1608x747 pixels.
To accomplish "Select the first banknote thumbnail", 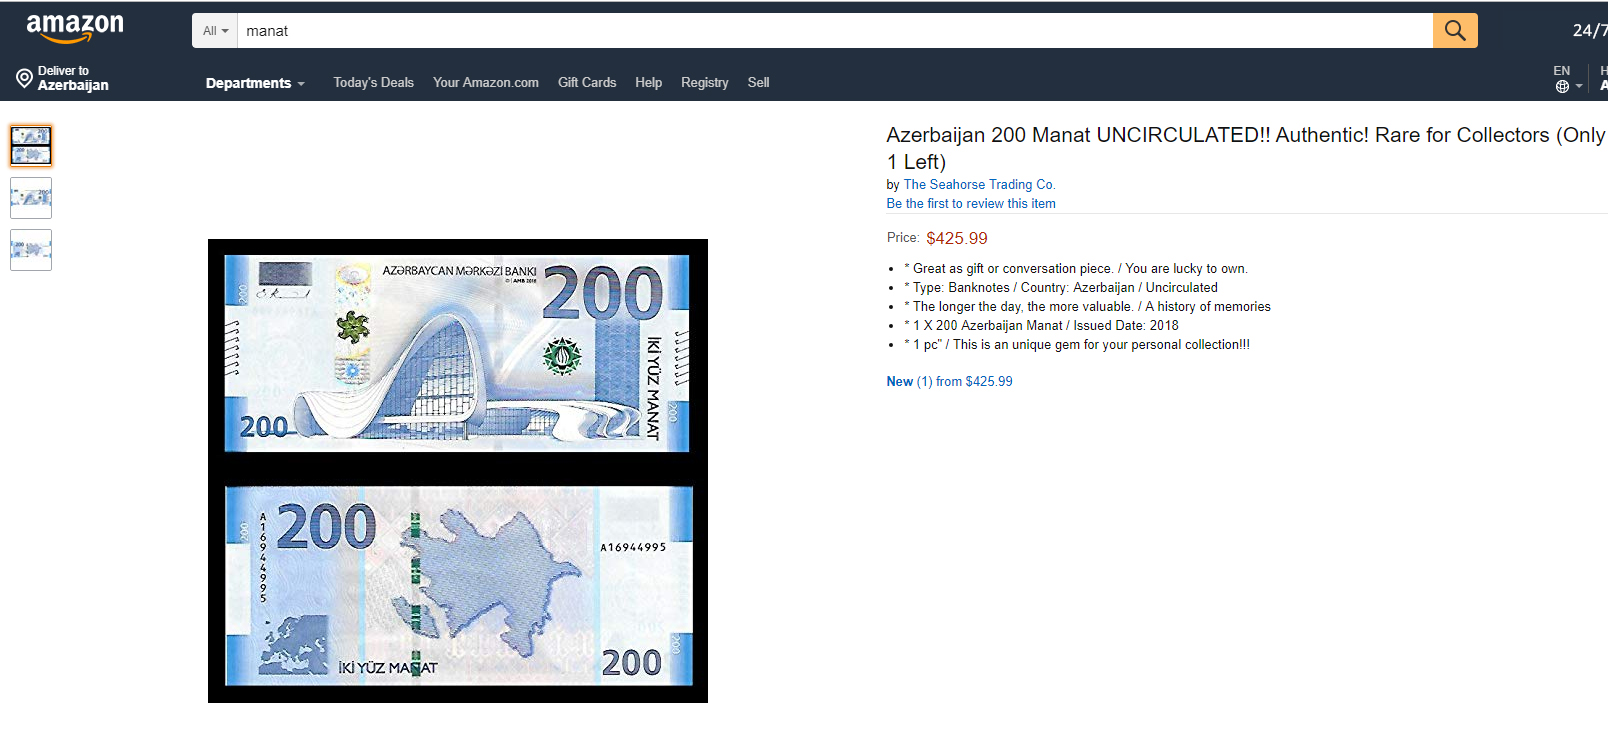I will tap(31, 146).
